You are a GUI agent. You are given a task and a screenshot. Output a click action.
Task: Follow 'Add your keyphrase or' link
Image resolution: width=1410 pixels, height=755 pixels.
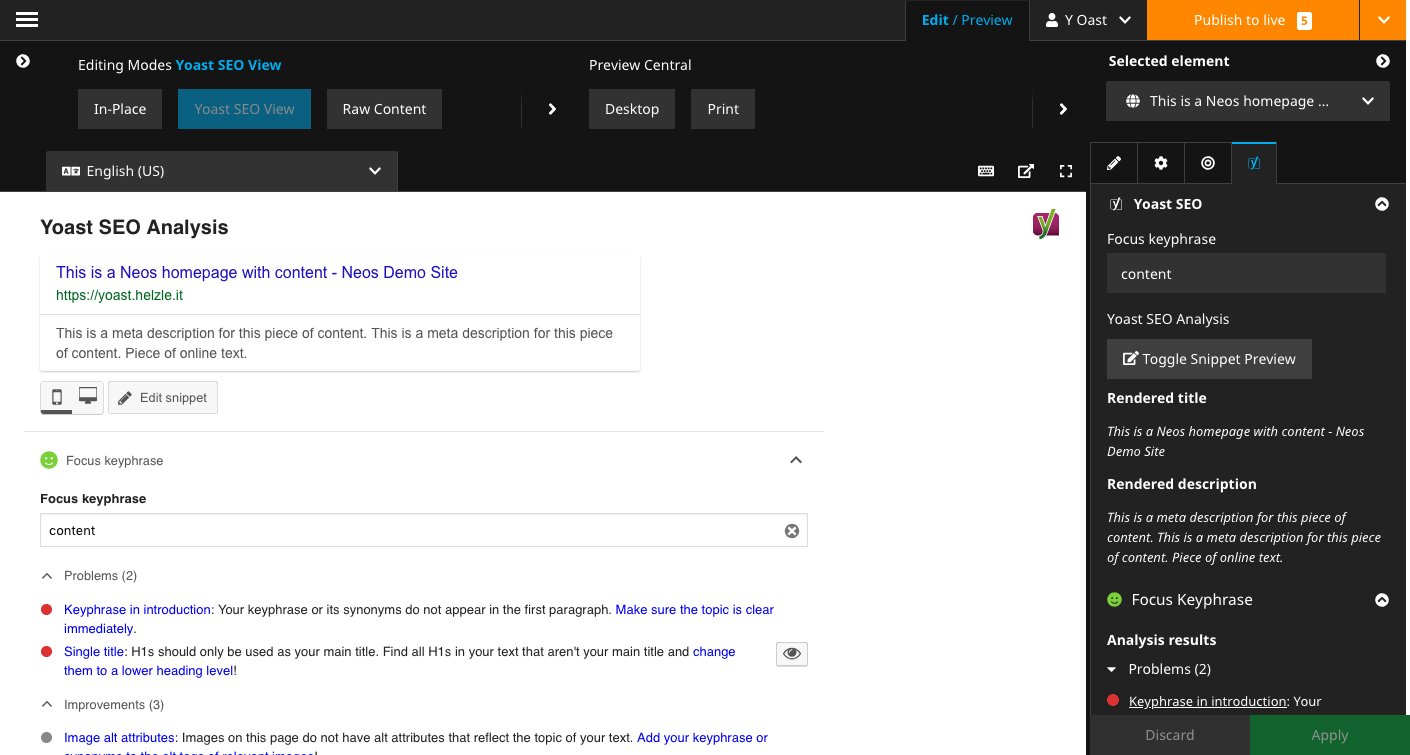(x=702, y=738)
